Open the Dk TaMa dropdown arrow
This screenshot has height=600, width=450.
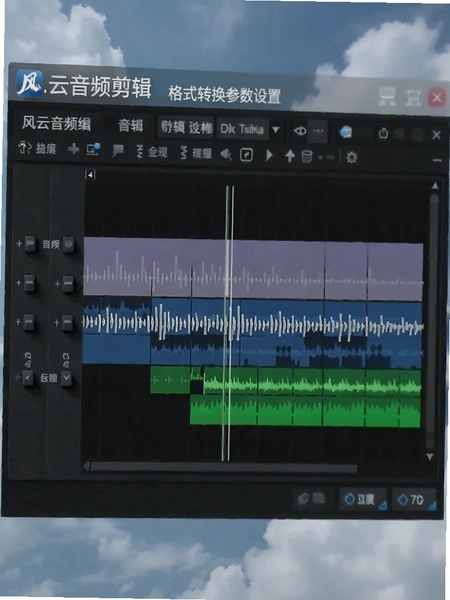pos(275,130)
